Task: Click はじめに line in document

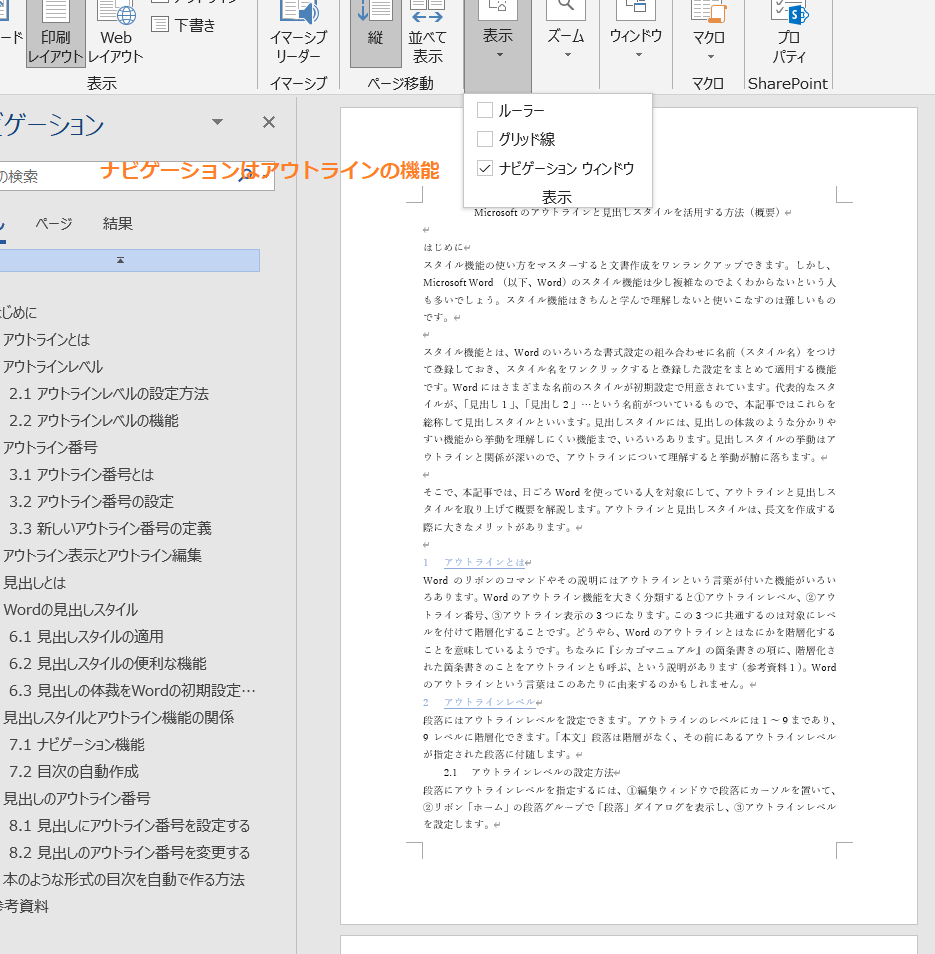Action: (x=443, y=248)
